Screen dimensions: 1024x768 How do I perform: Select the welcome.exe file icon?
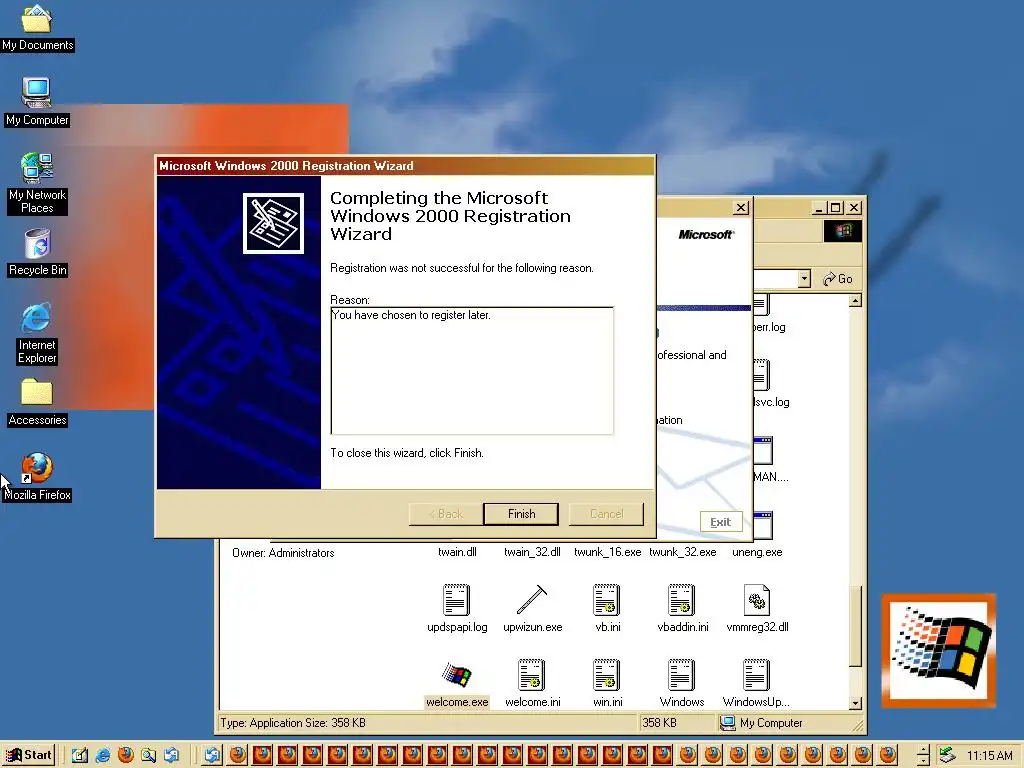click(x=456, y=675)
